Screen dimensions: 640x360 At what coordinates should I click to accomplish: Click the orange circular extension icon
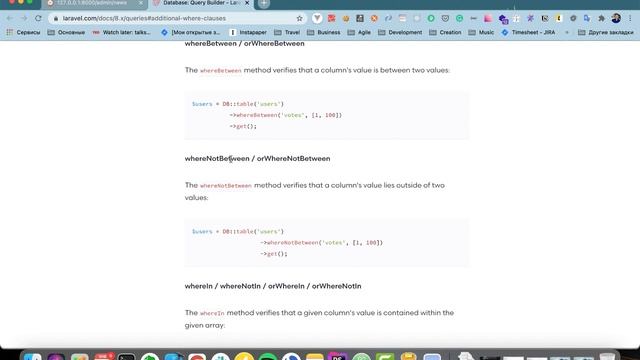[374, 18]
